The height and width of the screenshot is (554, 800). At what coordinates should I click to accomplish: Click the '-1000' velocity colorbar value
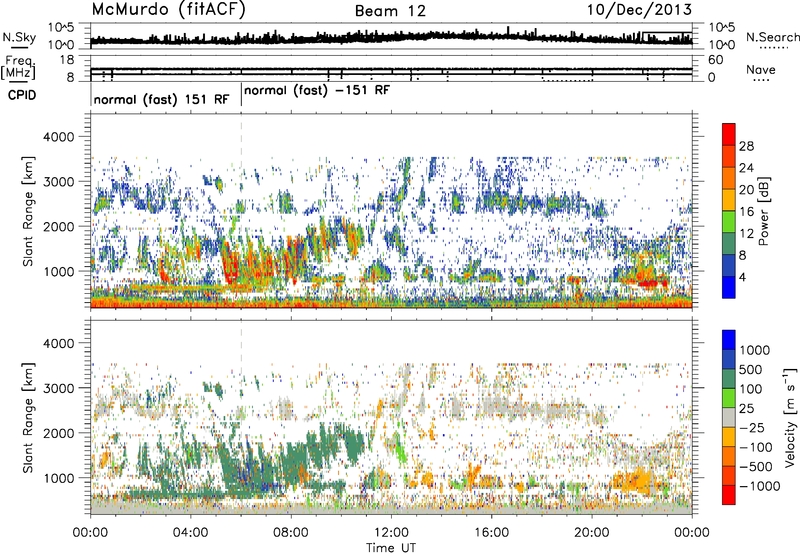click(x=759, y=486)
